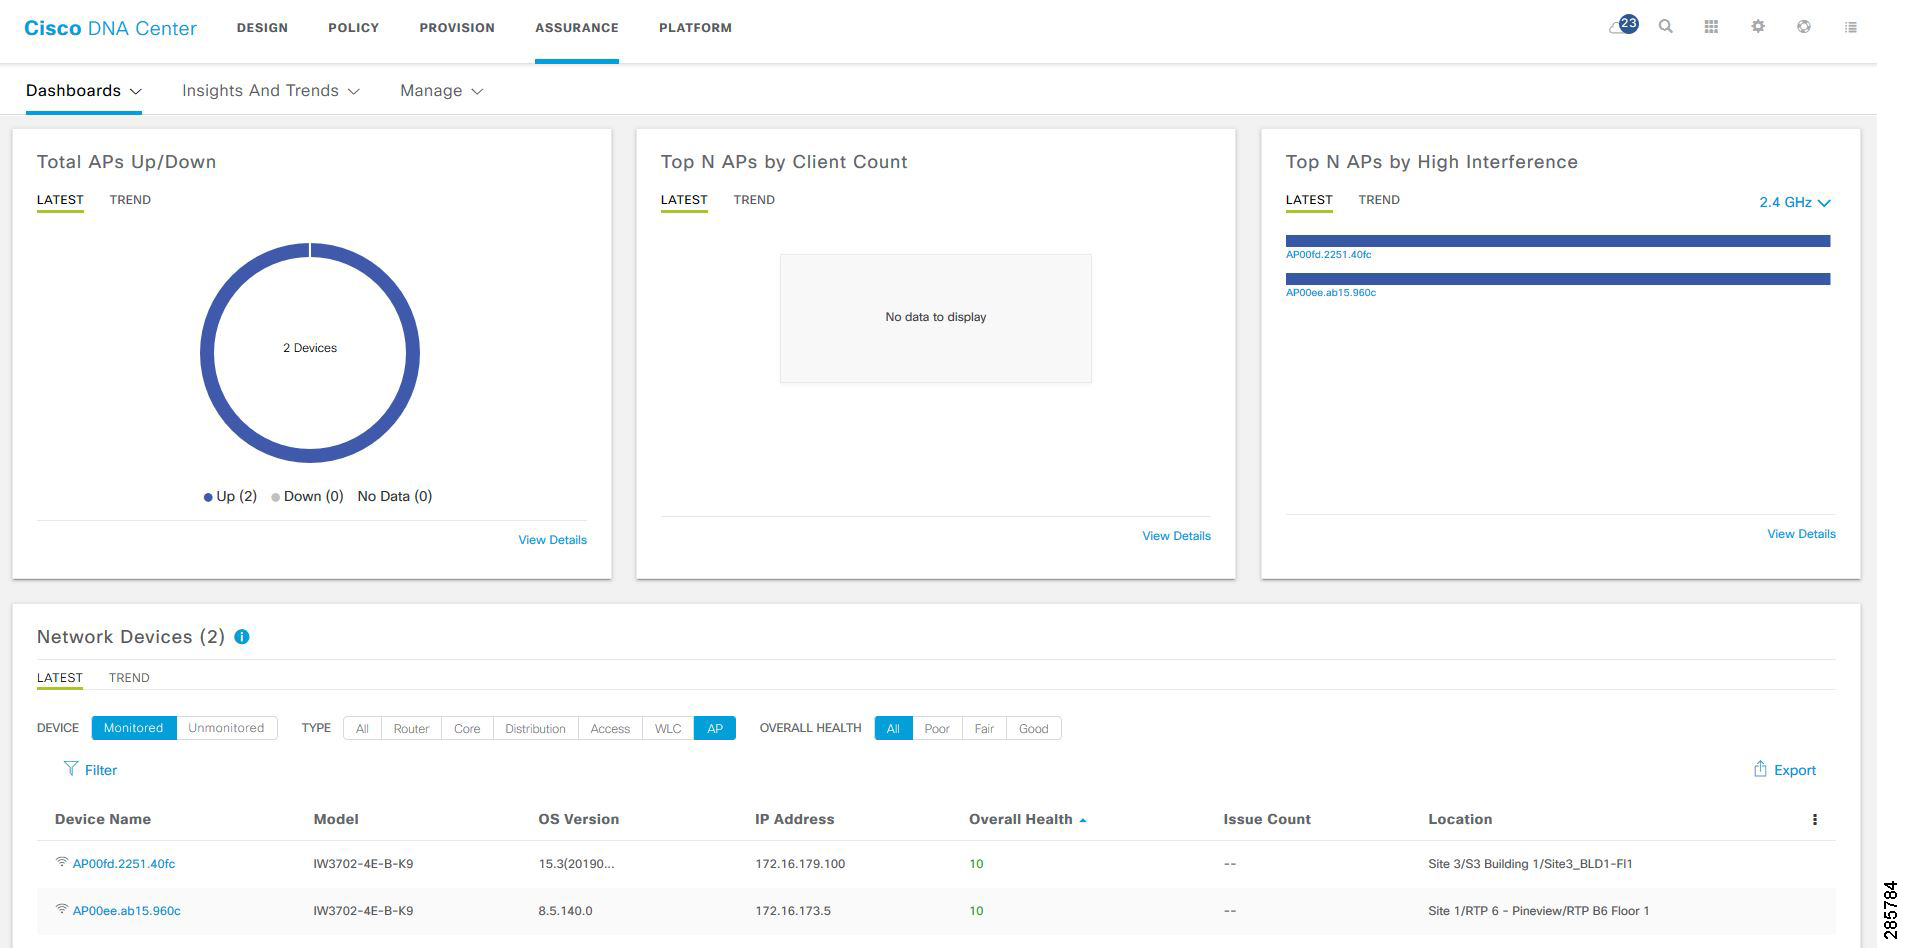The height and width of the screenshot is (948, 1910).
Task: View Details of Top N APs by Client Count
Action: pos(1176,536)
